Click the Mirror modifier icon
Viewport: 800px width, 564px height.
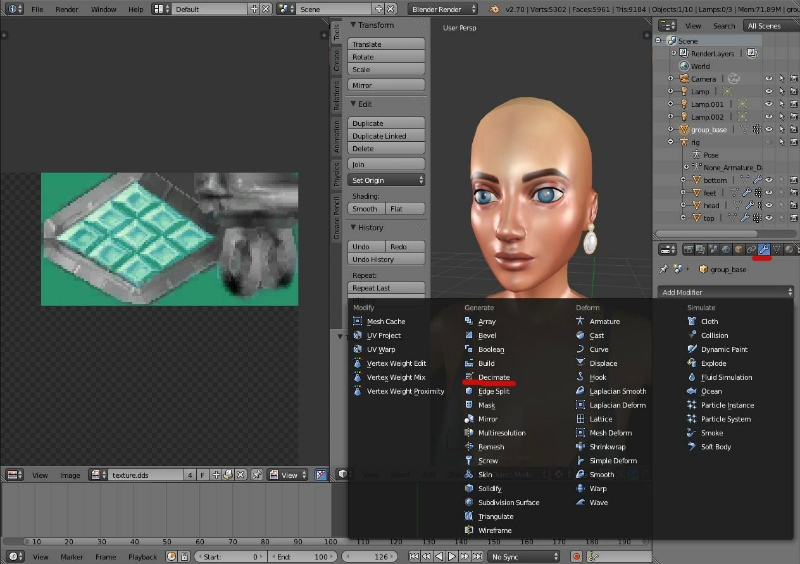469,419
